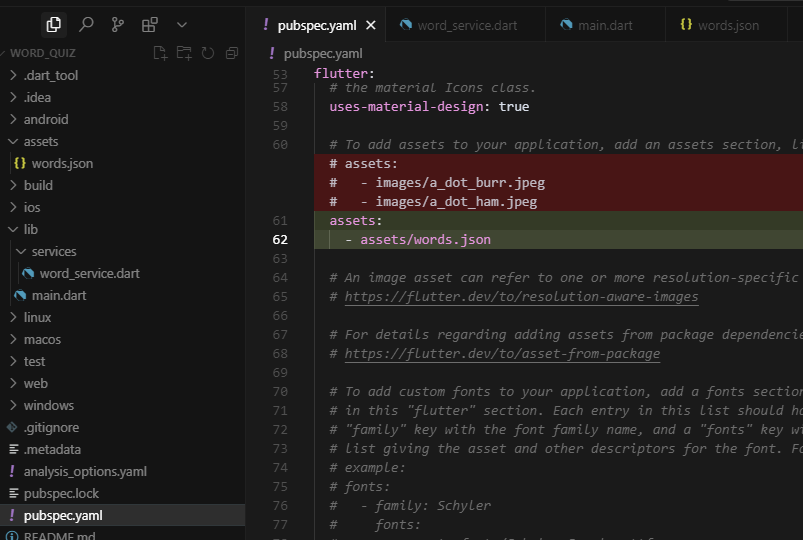Expand the linux folder
The height and width of the screenshot is (540, 803).
[123, 318]
